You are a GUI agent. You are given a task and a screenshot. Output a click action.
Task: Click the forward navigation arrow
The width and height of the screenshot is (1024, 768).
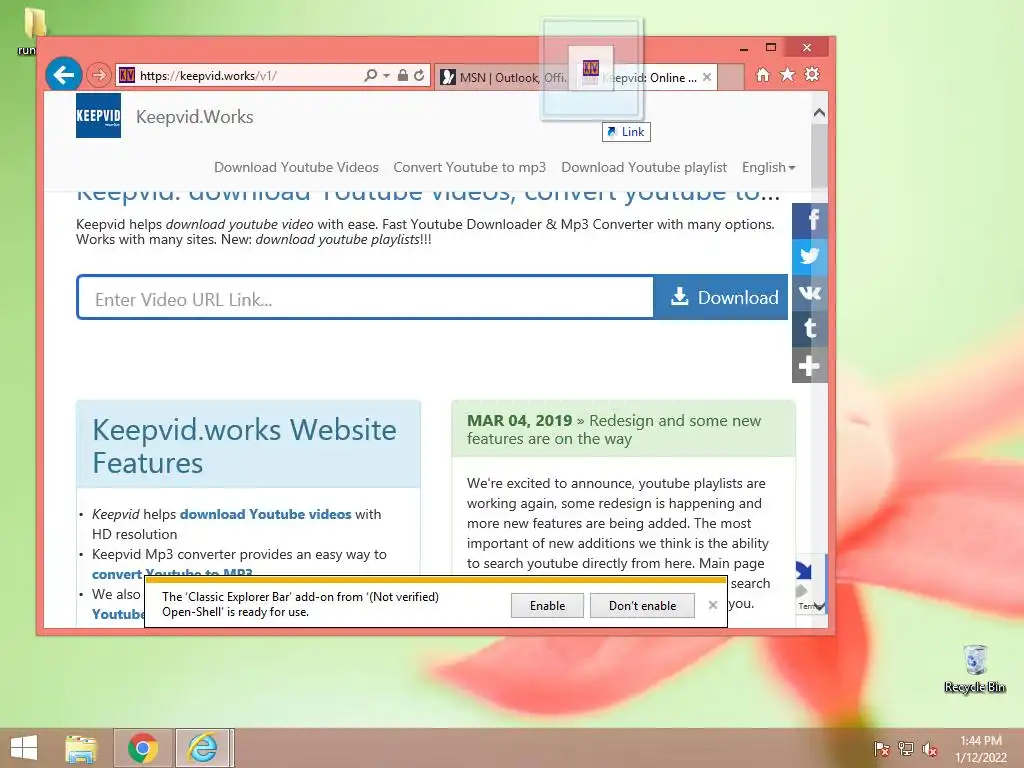pos(99,75)
